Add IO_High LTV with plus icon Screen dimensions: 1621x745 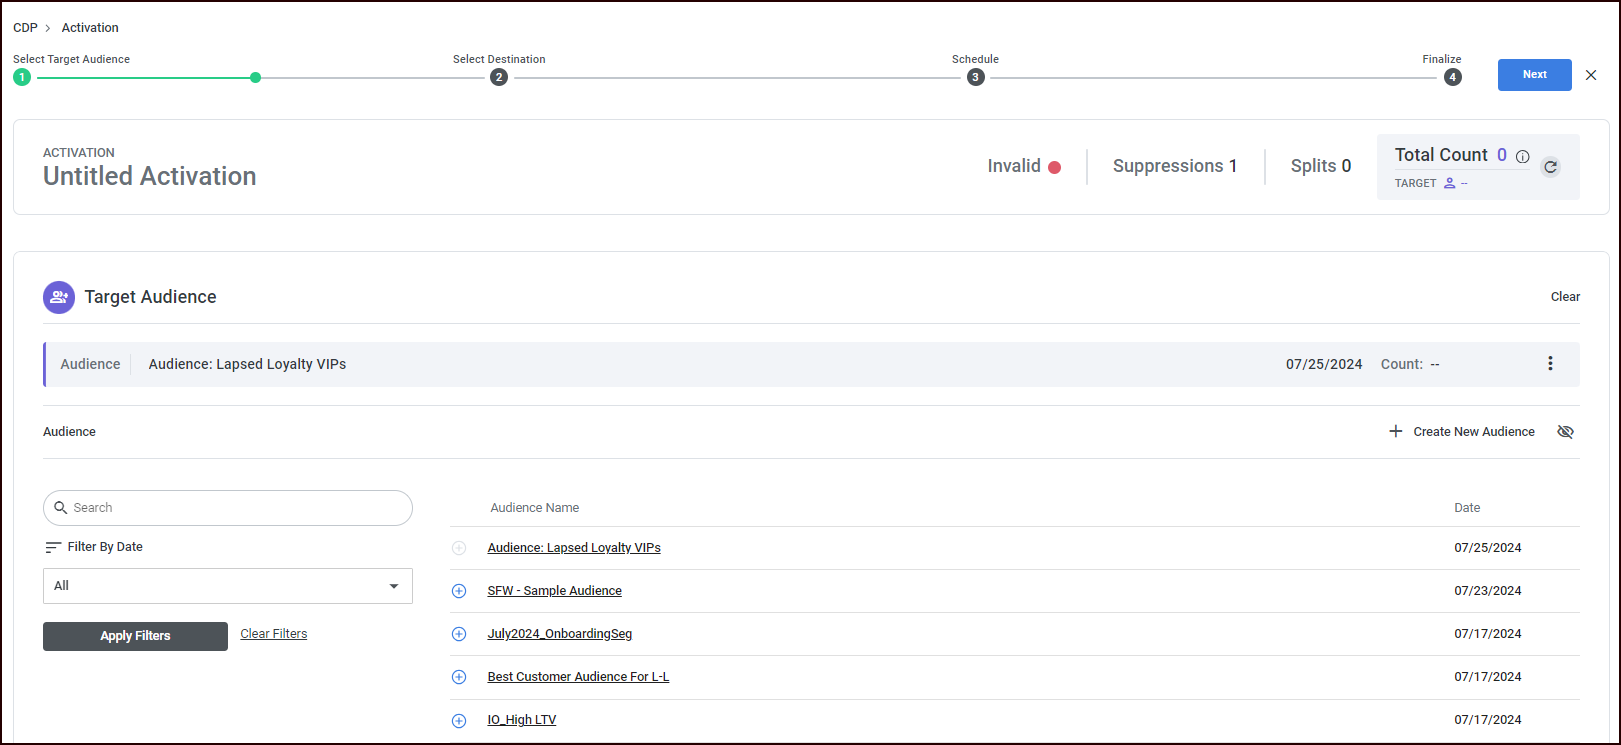[x=459, y=720]
